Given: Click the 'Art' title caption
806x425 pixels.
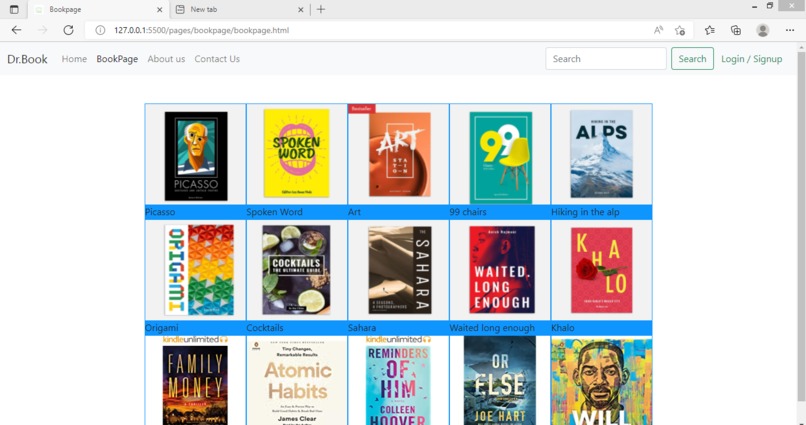Looking at the screenshot, I should tap(354, 212).
